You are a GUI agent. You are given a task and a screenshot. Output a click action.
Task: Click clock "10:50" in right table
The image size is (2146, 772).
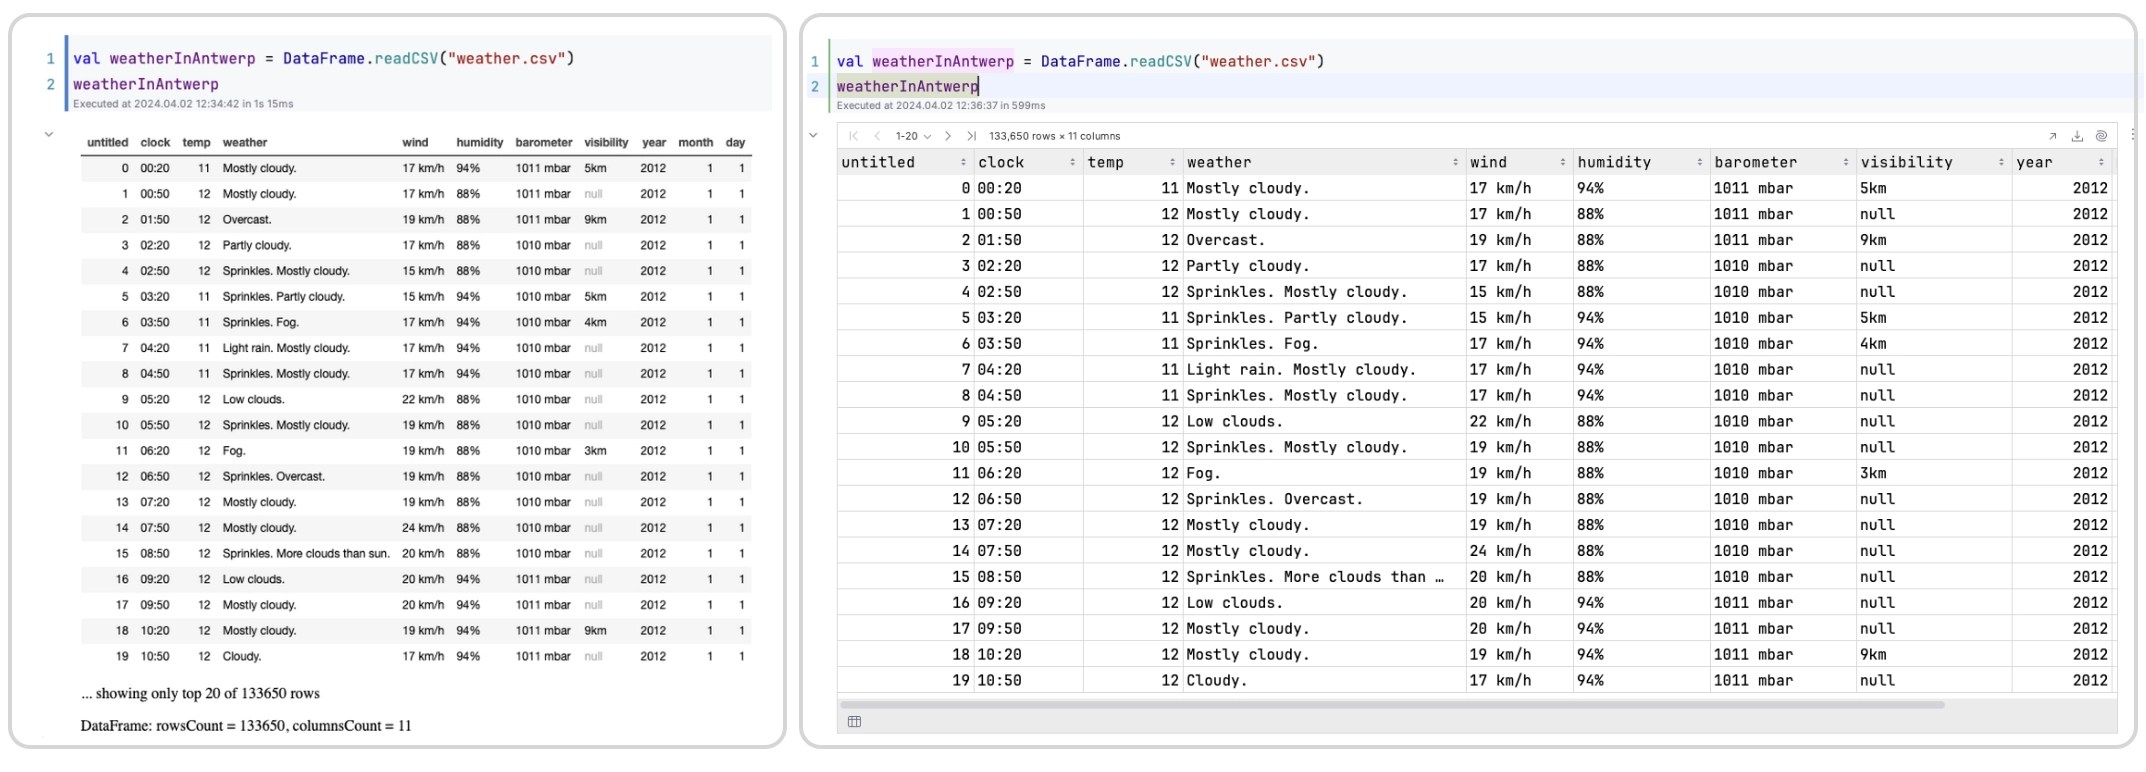tap(999, 680)
